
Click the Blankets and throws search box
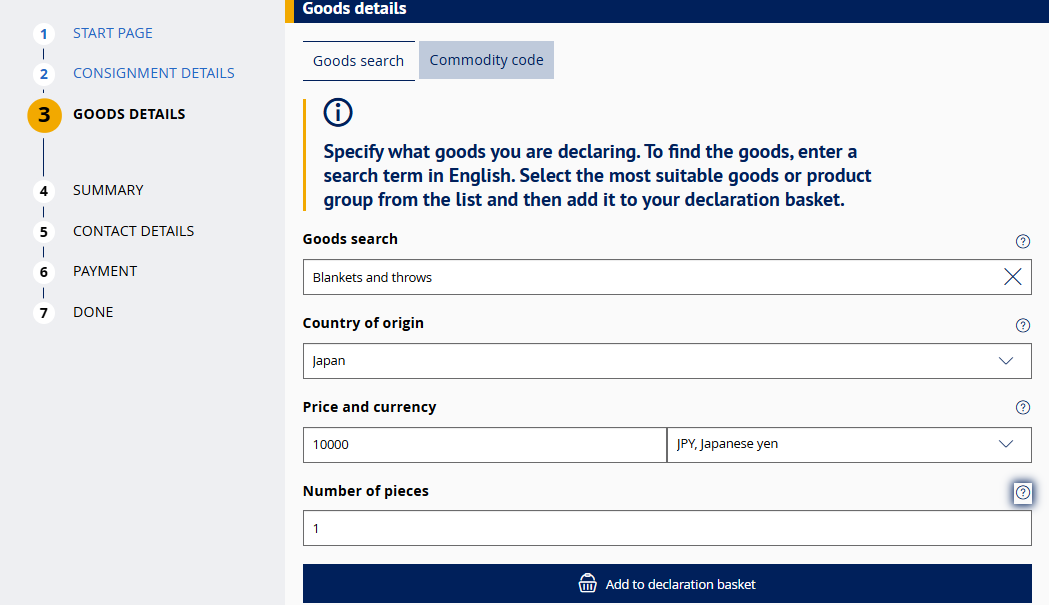pos(650,278)
